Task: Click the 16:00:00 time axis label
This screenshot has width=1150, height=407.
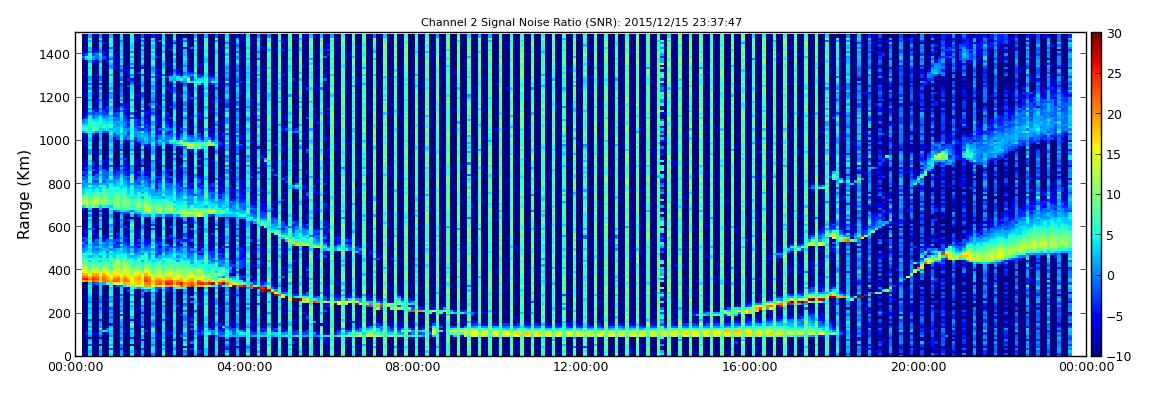Action: coord(749,367)
